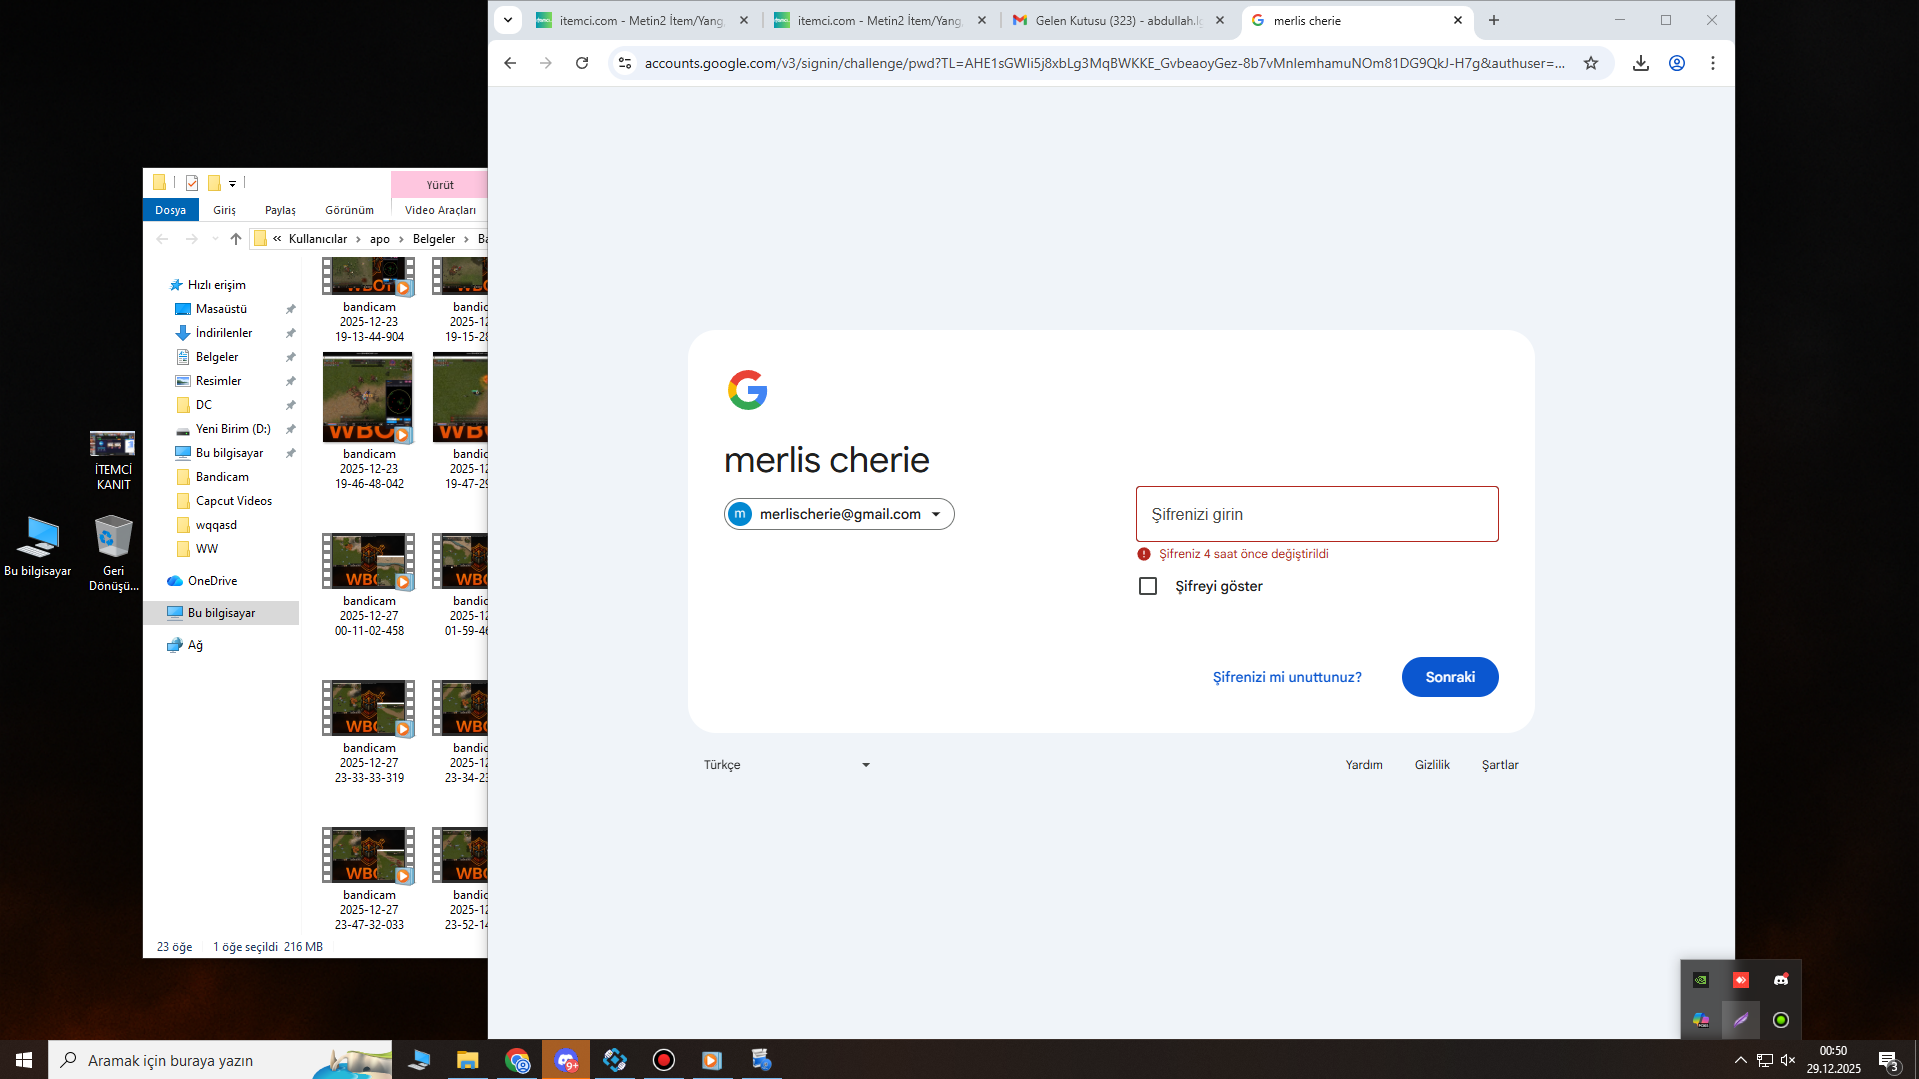Open the Video Araçları ribbon tab

click(x=440, y=210)
